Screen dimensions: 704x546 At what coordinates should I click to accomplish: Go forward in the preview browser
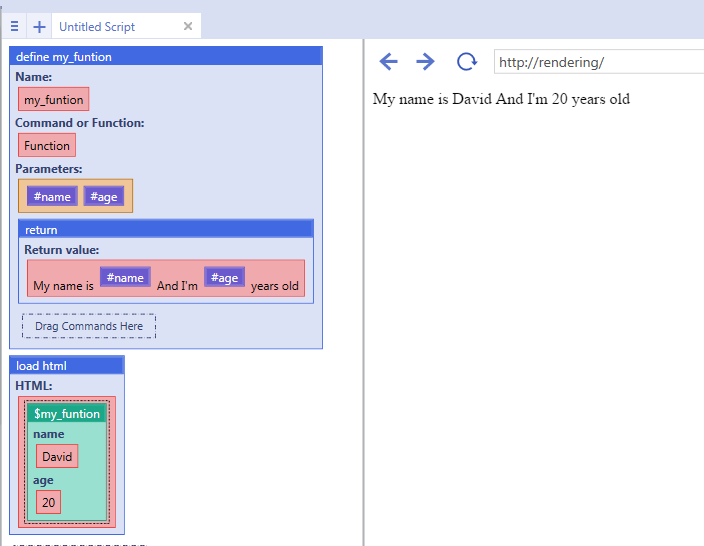click(426, 62)
